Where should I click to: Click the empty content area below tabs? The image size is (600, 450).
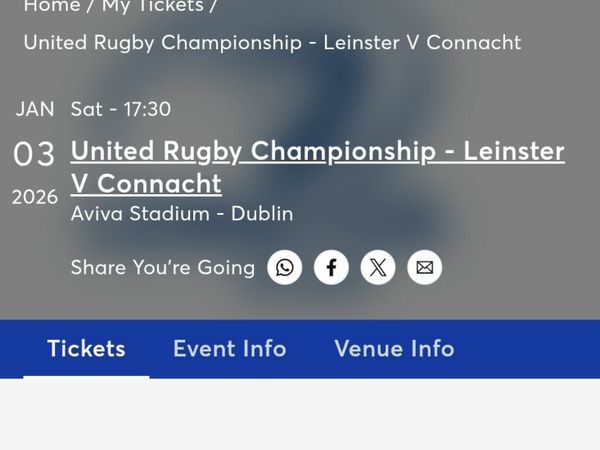click(300, 415)
